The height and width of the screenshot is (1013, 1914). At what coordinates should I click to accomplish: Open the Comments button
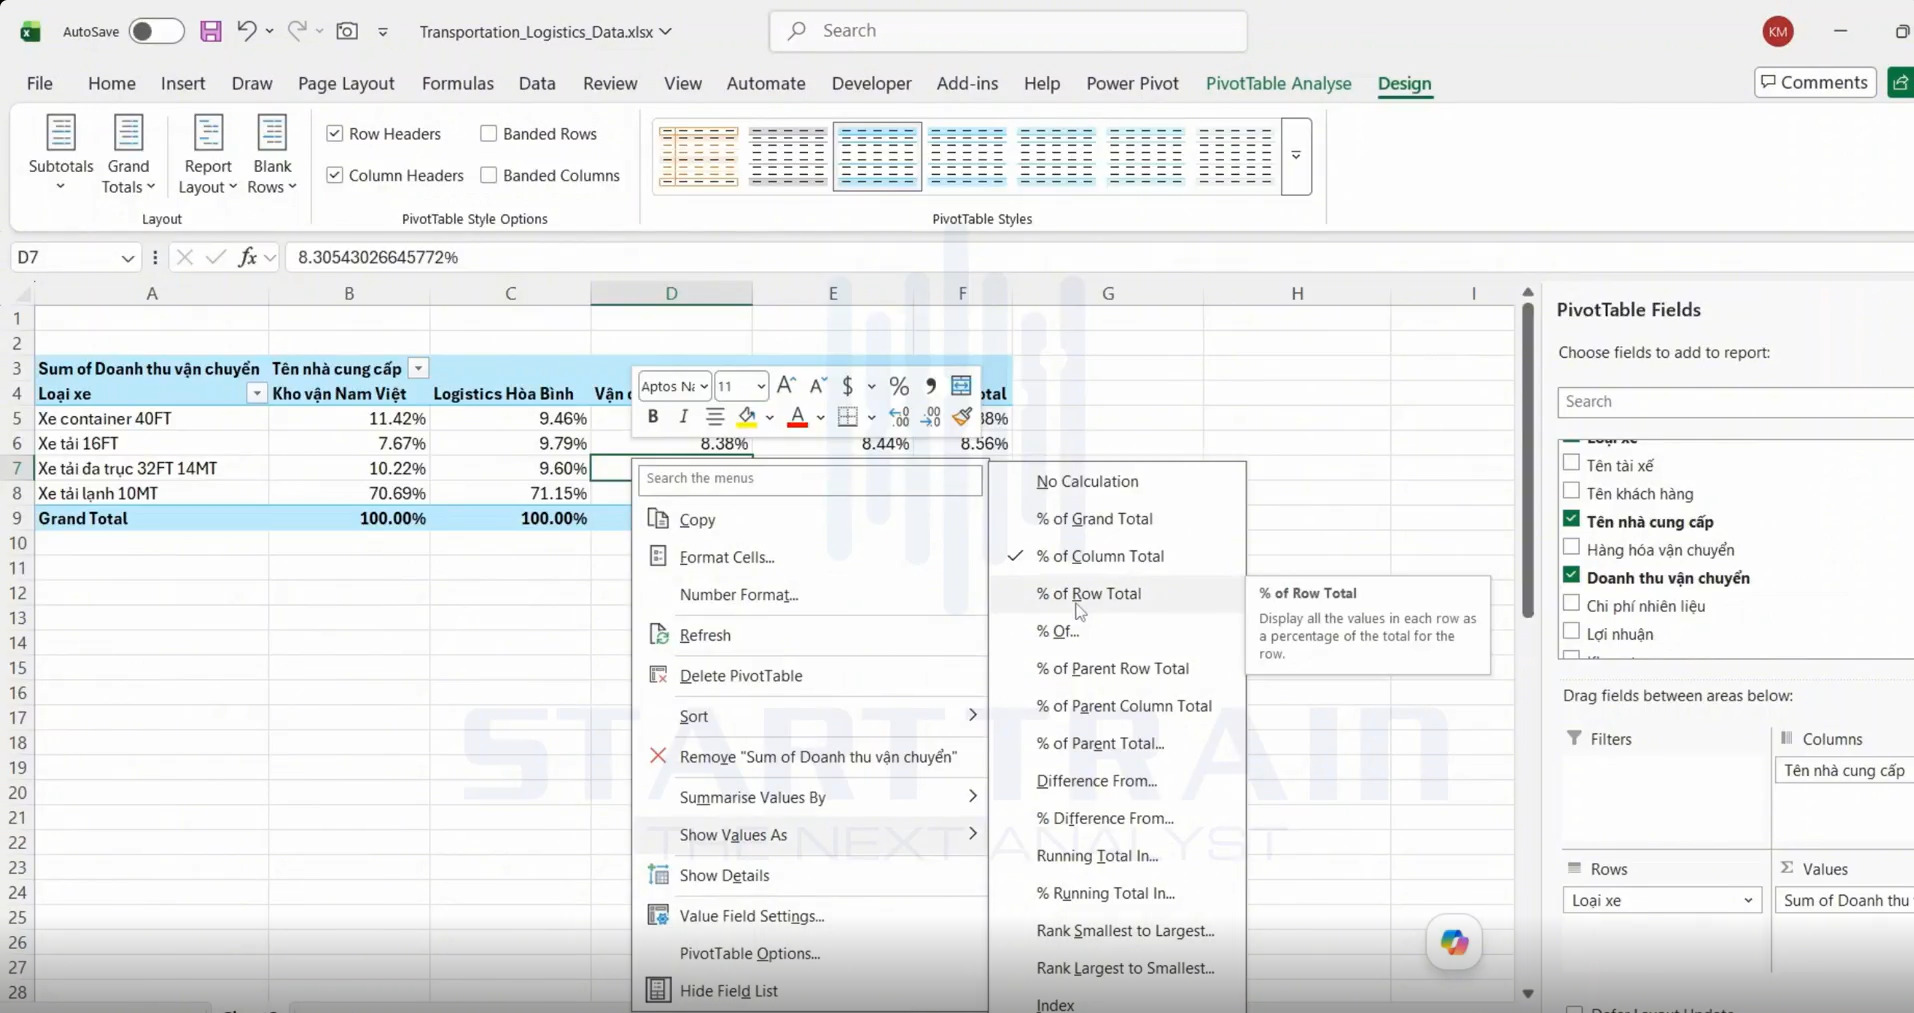tap(1814, 82)
